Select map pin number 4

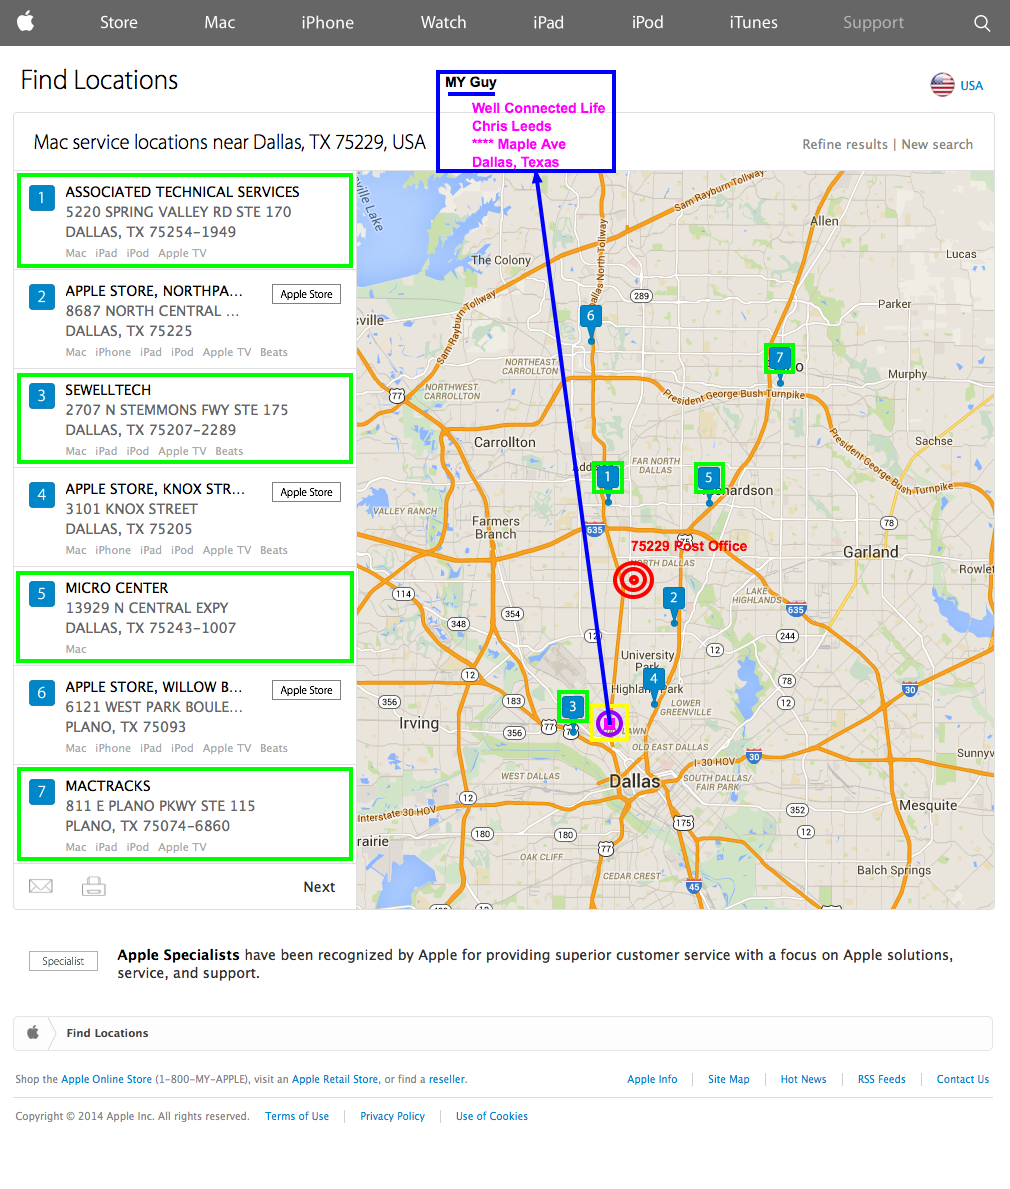click(654, 679)
